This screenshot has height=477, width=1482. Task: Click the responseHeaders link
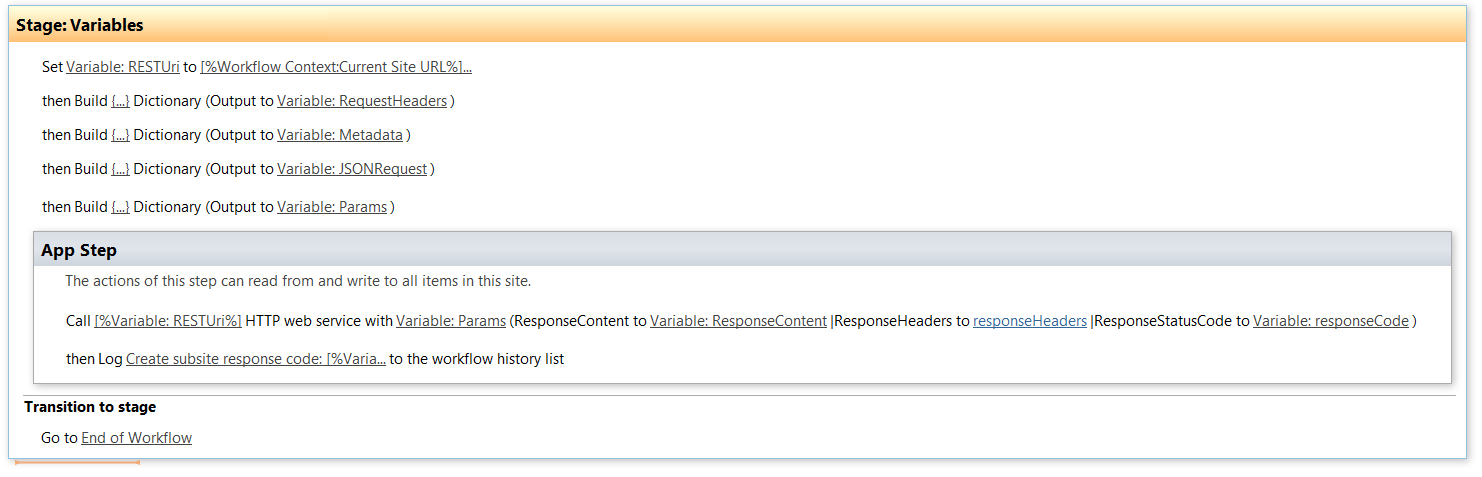click(x=1029, y=321)
